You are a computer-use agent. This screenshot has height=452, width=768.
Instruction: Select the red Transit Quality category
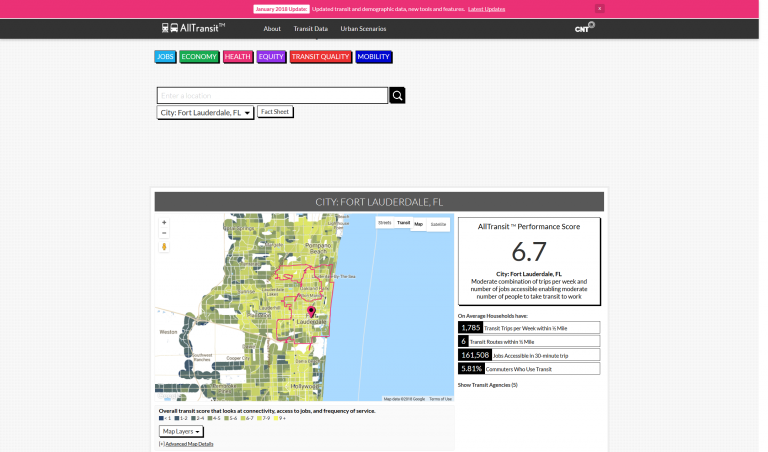point(320,57)
